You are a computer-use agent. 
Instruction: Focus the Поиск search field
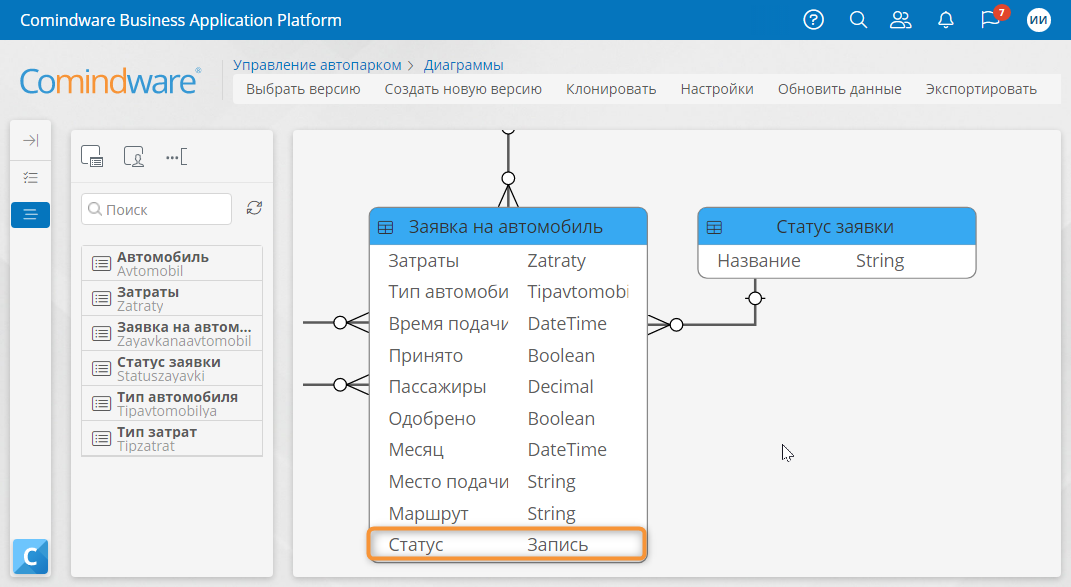pos(156,209)
